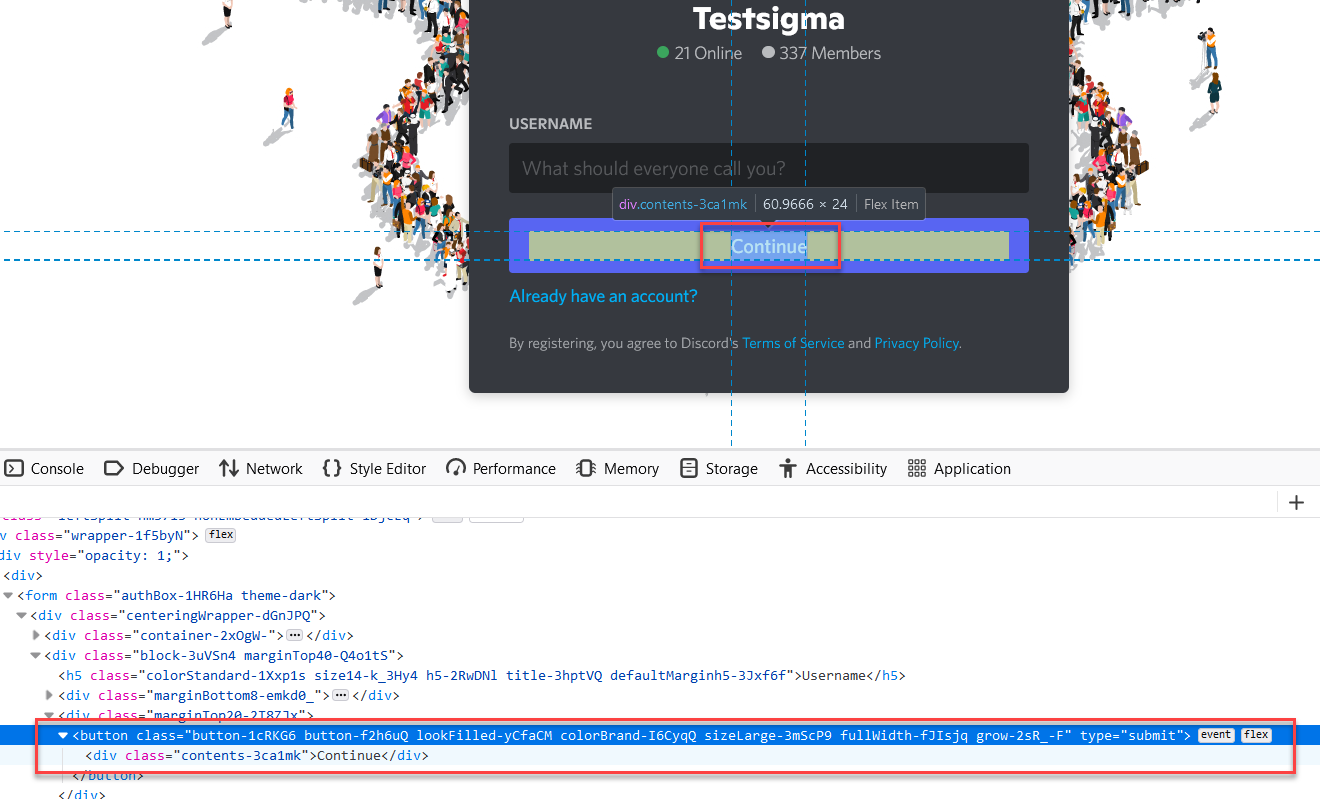Click the Testsigma server title
This screenshot has height=799, width=1320.
(768, 19)
